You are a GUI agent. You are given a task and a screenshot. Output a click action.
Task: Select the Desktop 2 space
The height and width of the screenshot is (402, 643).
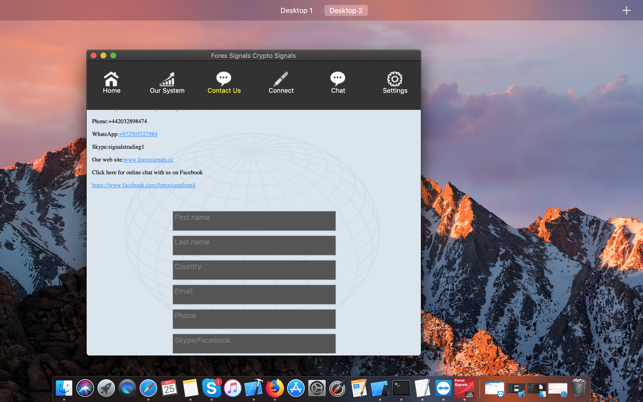coord(346,10)
